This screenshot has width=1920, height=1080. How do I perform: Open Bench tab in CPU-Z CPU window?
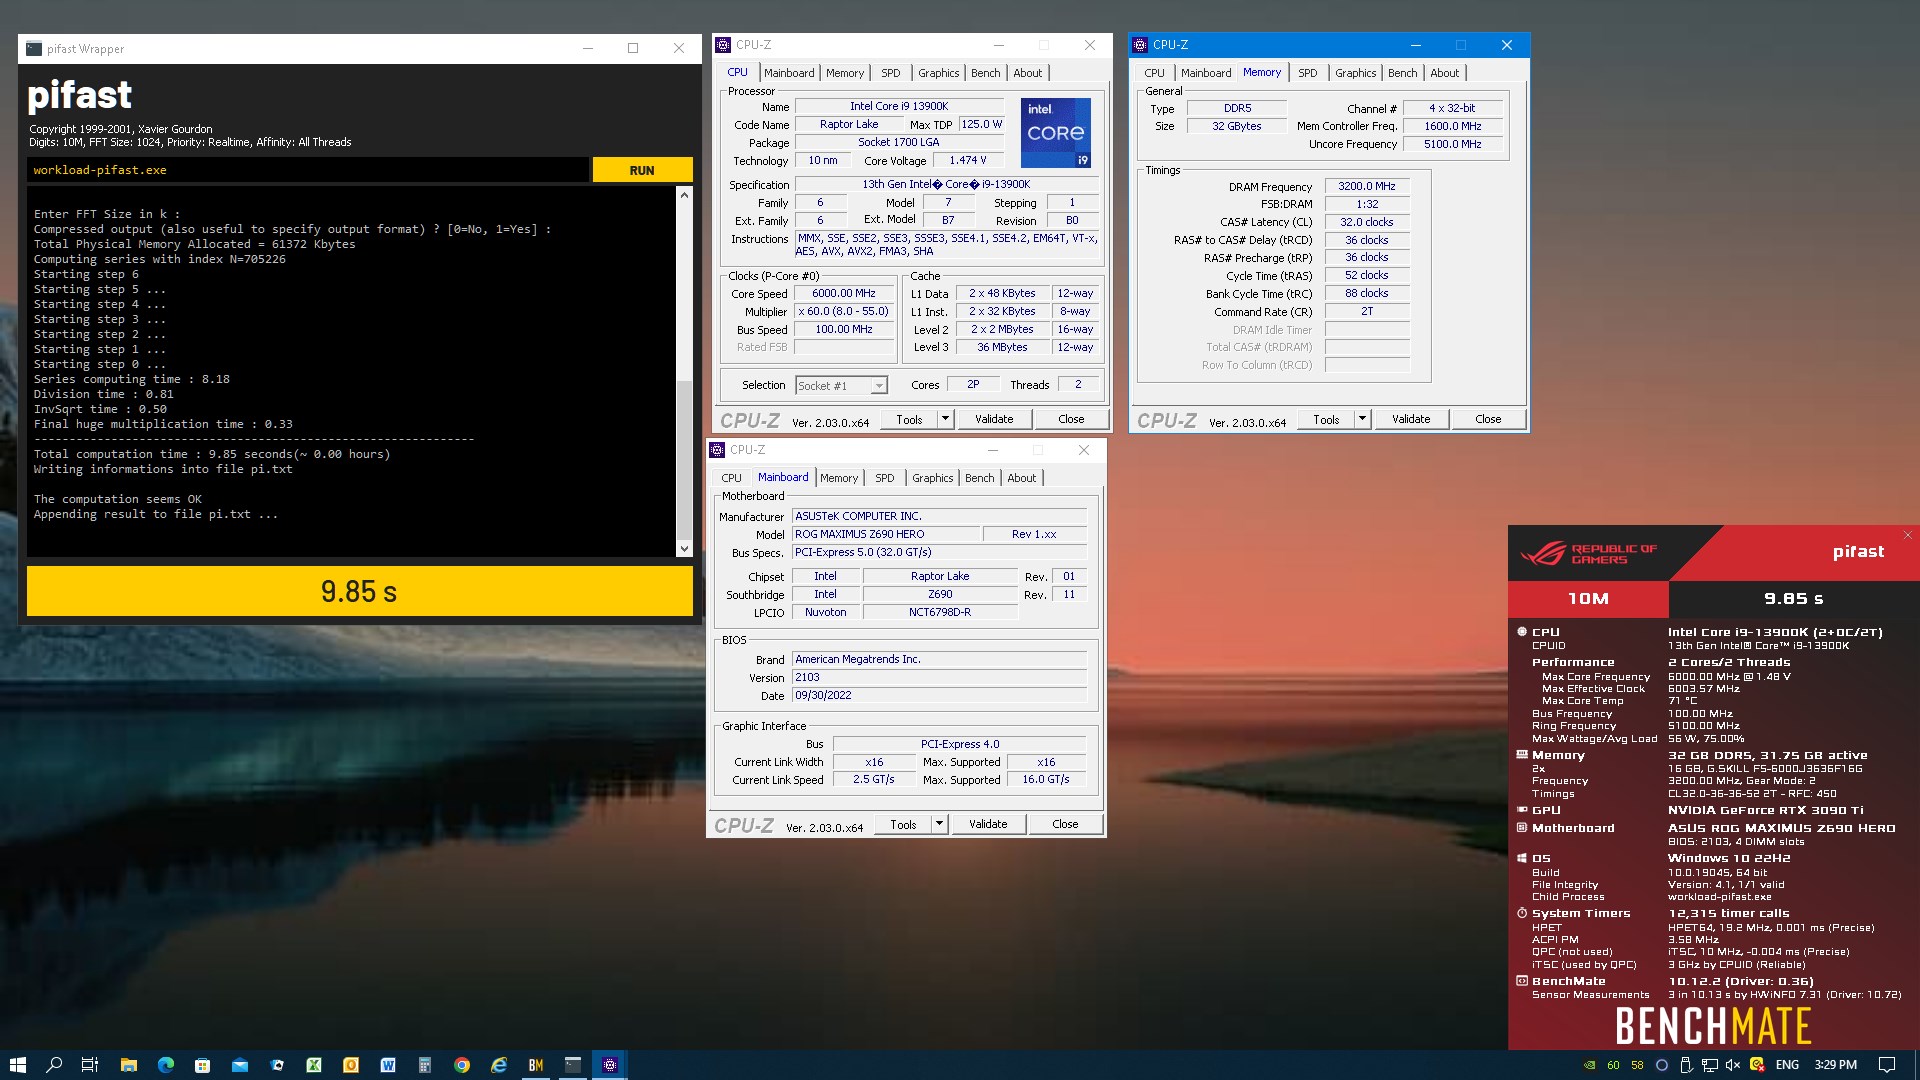tap(985, 73)
